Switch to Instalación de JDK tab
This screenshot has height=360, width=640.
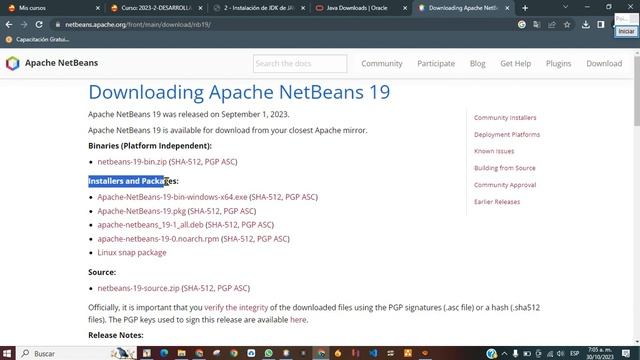pos(258,8)
